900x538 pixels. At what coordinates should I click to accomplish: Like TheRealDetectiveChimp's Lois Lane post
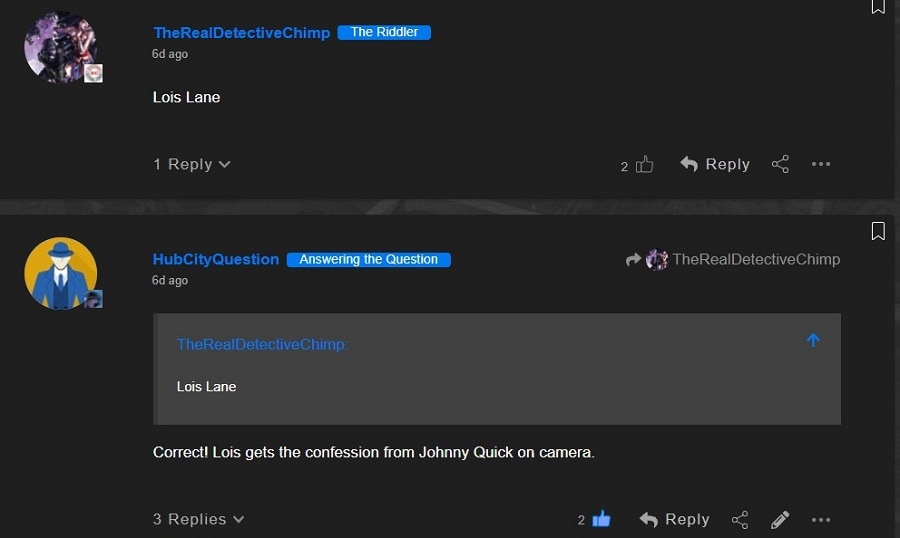tap(644, 165)
